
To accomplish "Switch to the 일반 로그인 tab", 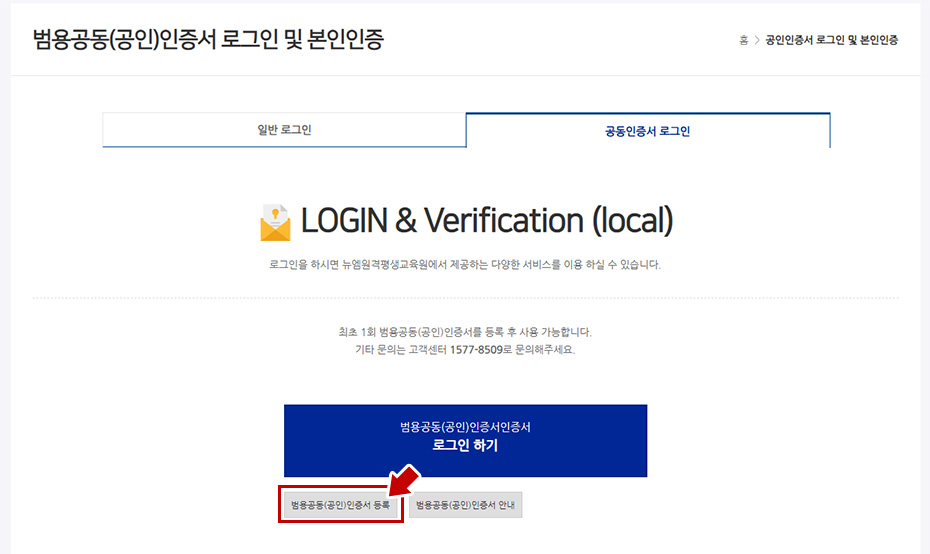I will click(284, 130).
